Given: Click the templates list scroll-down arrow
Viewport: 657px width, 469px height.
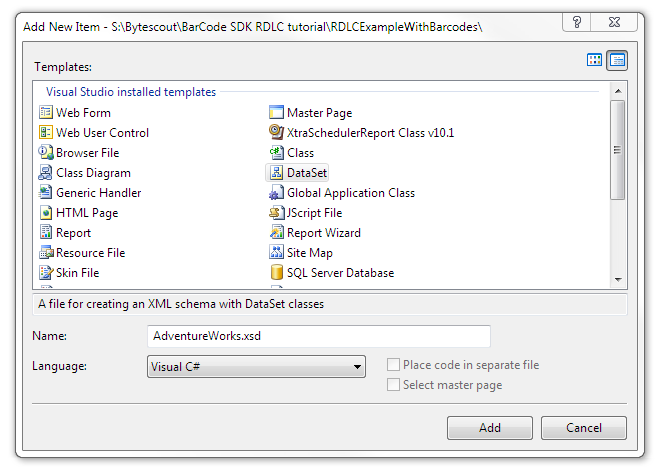Looking at the screenshot, I should tap(618, 280).
